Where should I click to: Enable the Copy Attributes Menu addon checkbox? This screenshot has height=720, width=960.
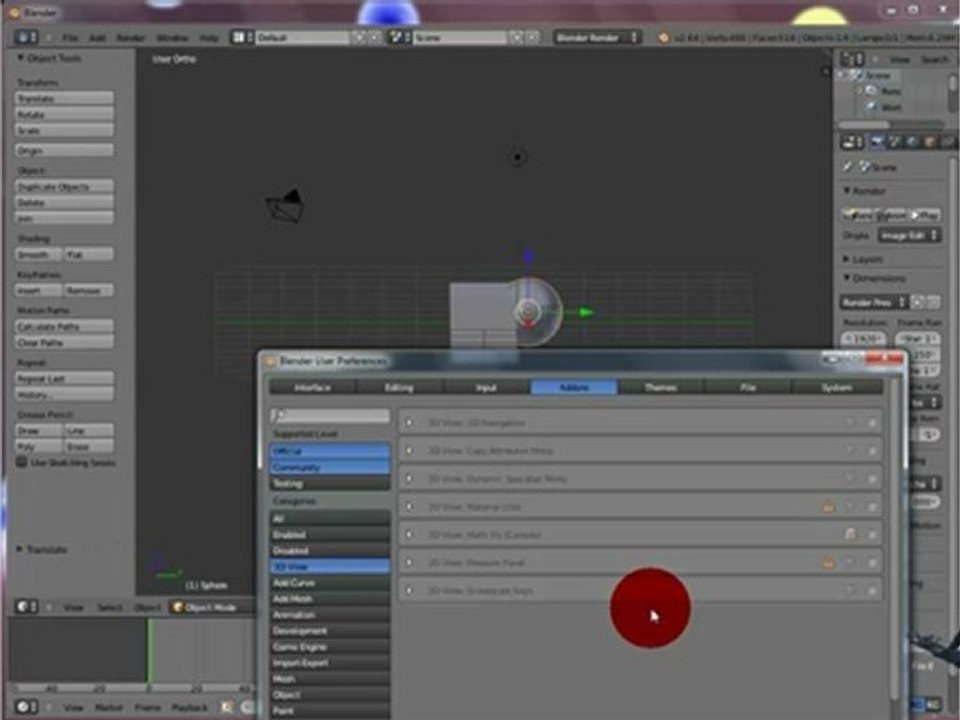(872, 451)
